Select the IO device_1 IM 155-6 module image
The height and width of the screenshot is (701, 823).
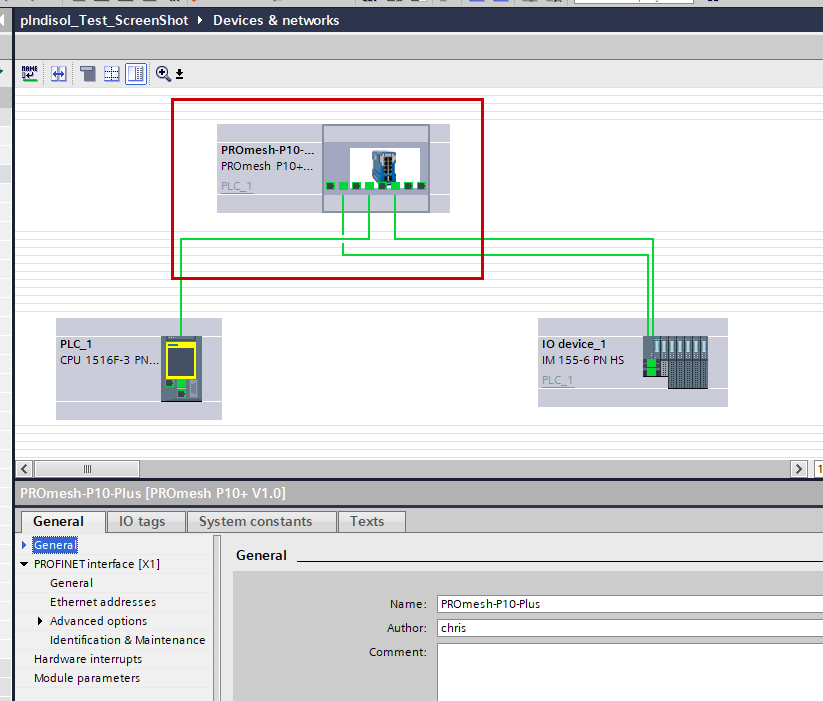click(x=676, y=362)
